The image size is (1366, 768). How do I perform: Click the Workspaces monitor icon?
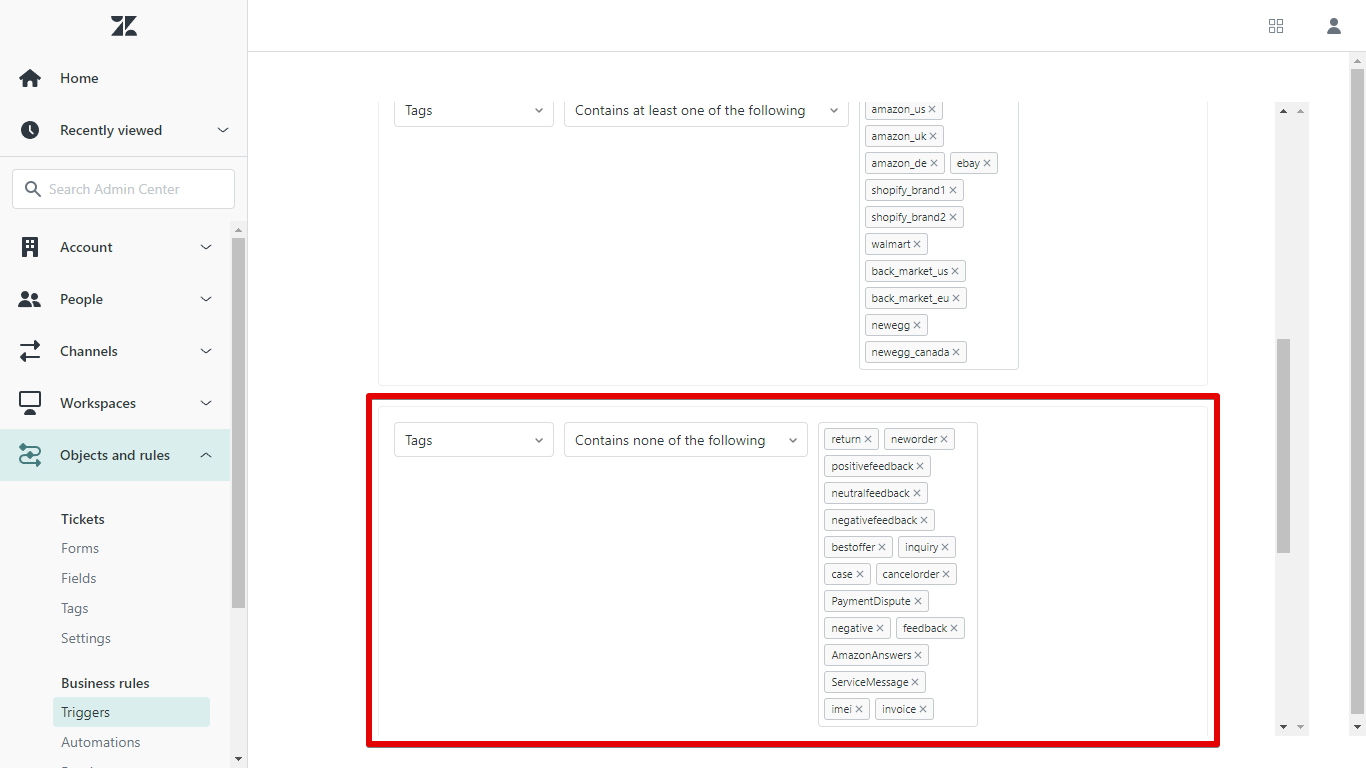pos(30,403)
